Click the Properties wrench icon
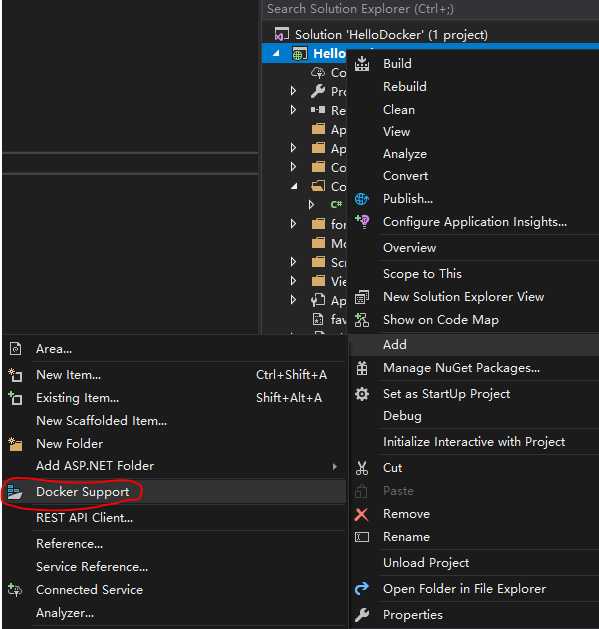 362,615
